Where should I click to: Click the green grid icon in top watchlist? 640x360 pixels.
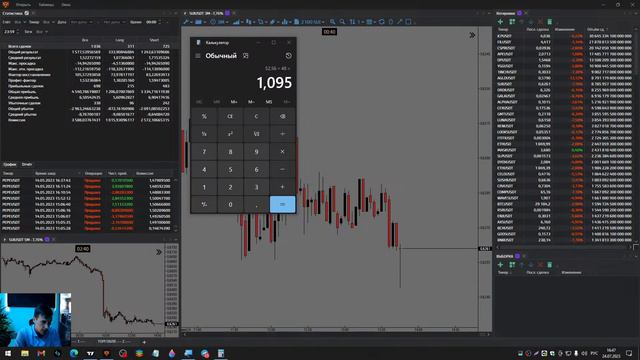pos(512,22)
